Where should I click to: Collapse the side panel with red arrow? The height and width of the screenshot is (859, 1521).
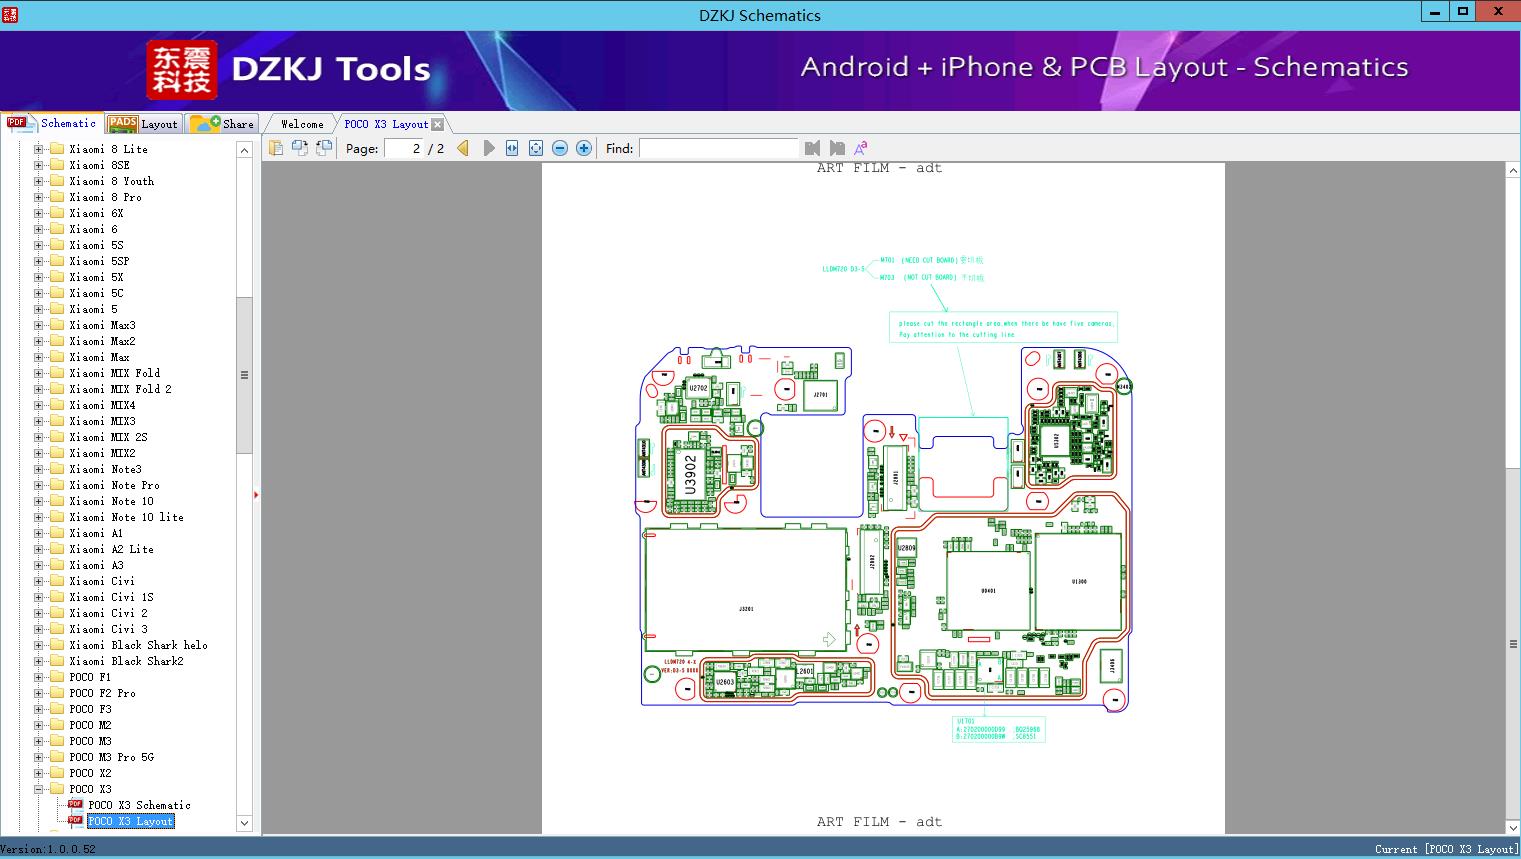coord(256,494)
